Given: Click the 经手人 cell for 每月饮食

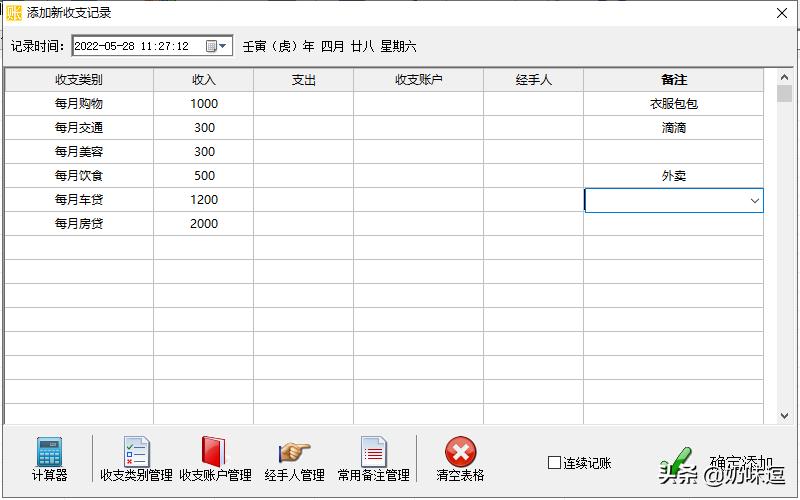Looking at the screenshot, I should click(x=533, y=176).
